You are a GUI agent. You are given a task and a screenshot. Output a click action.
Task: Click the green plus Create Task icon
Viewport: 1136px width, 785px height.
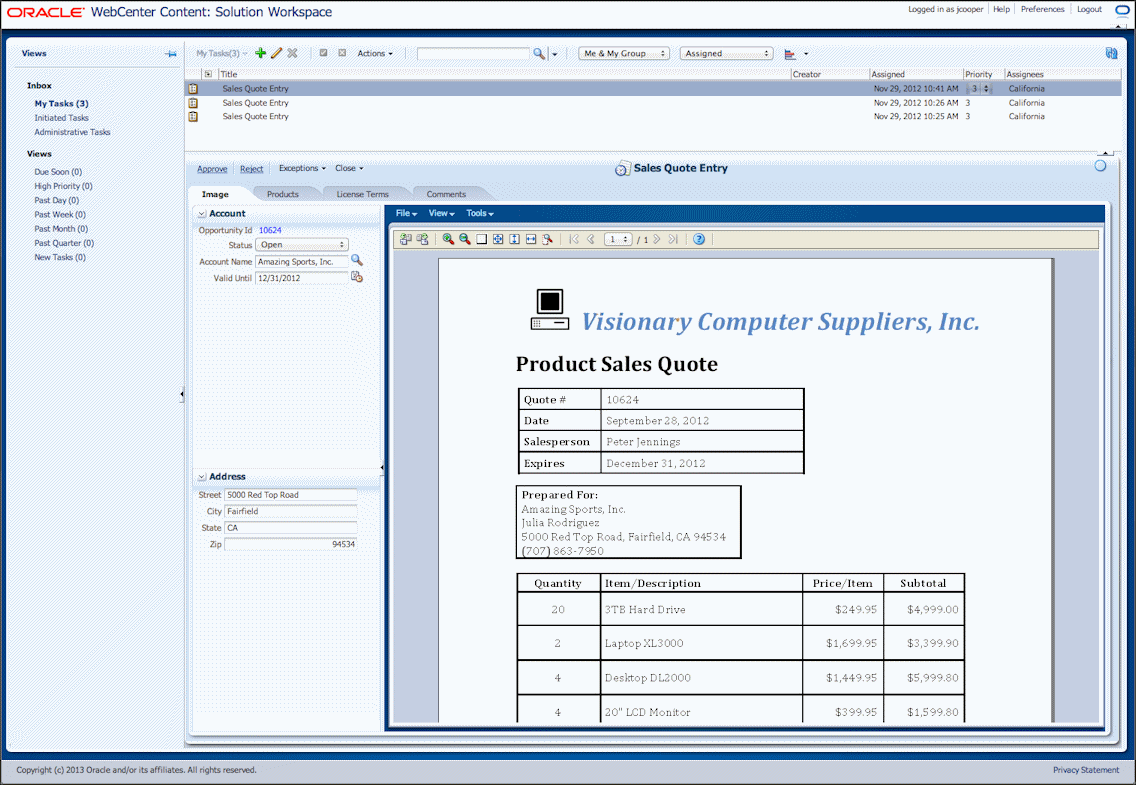tap(261, 53)
